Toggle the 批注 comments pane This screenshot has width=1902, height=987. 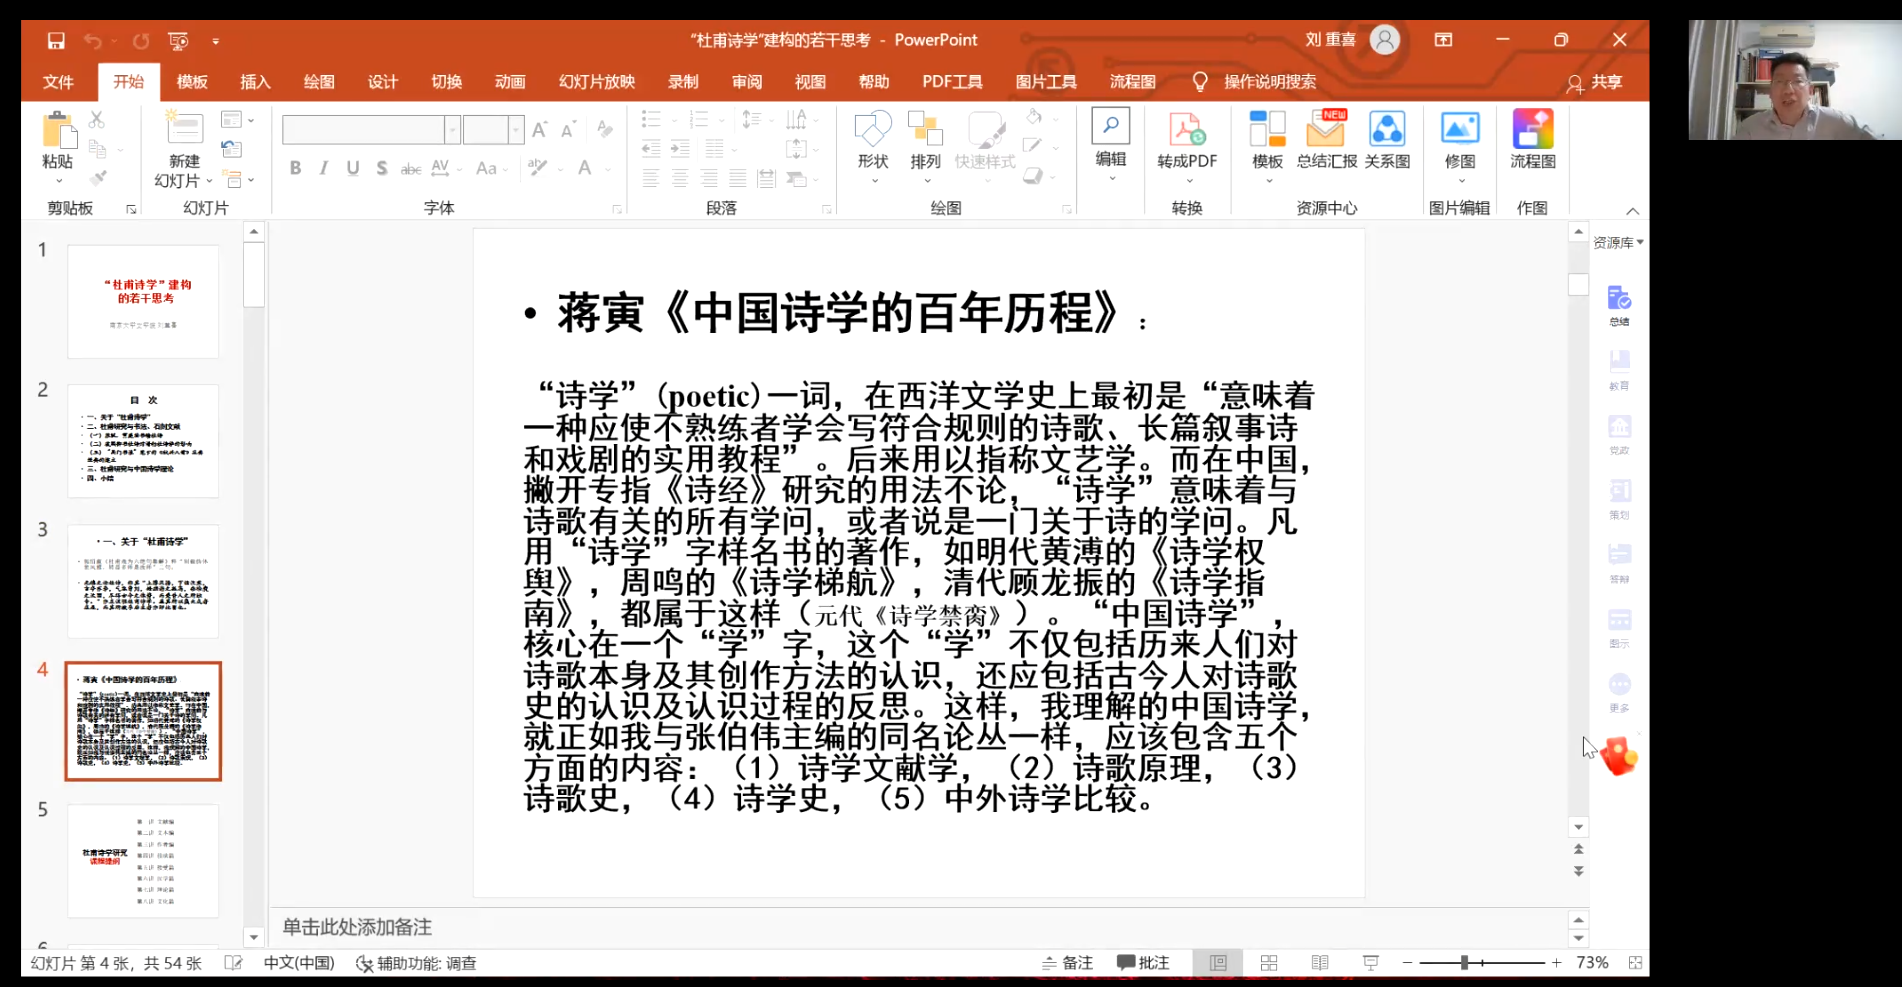point(1143,963)
